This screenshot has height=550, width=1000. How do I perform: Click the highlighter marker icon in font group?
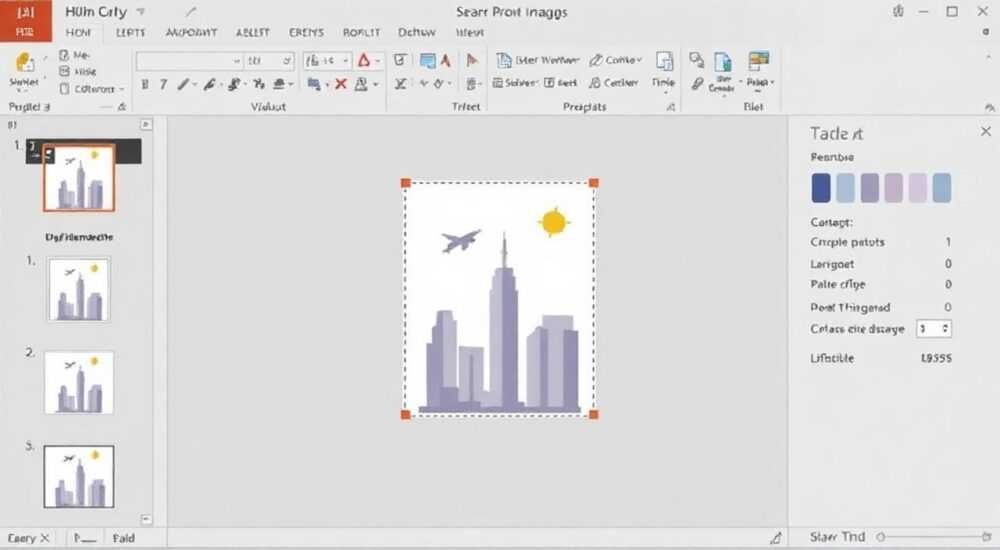[210, 84]
